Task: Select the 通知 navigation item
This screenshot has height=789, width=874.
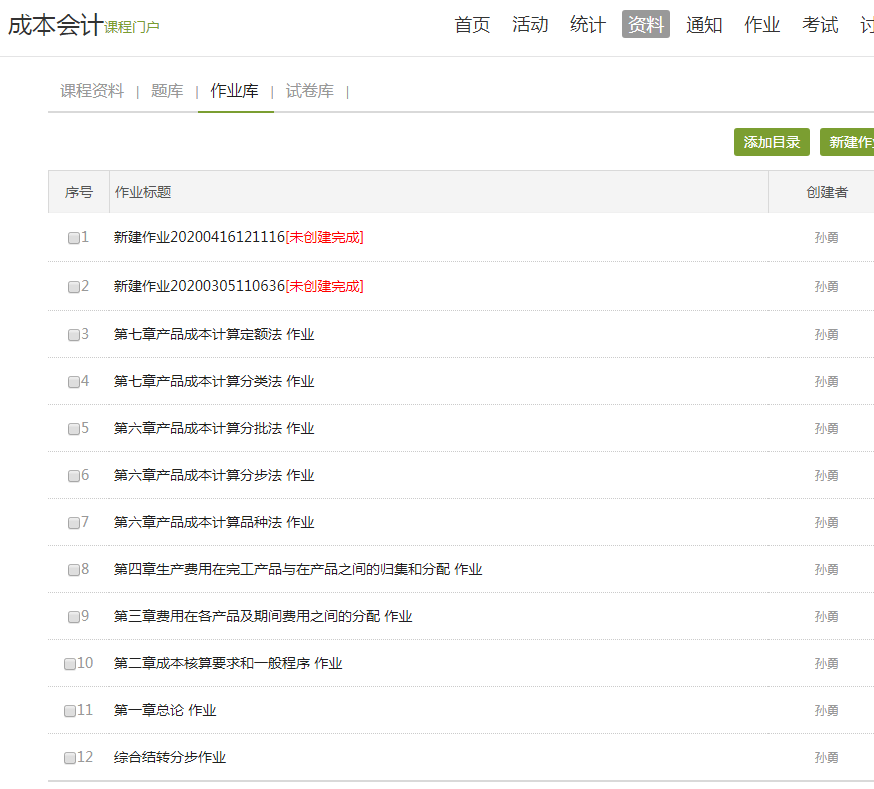Action: [704, 25]
